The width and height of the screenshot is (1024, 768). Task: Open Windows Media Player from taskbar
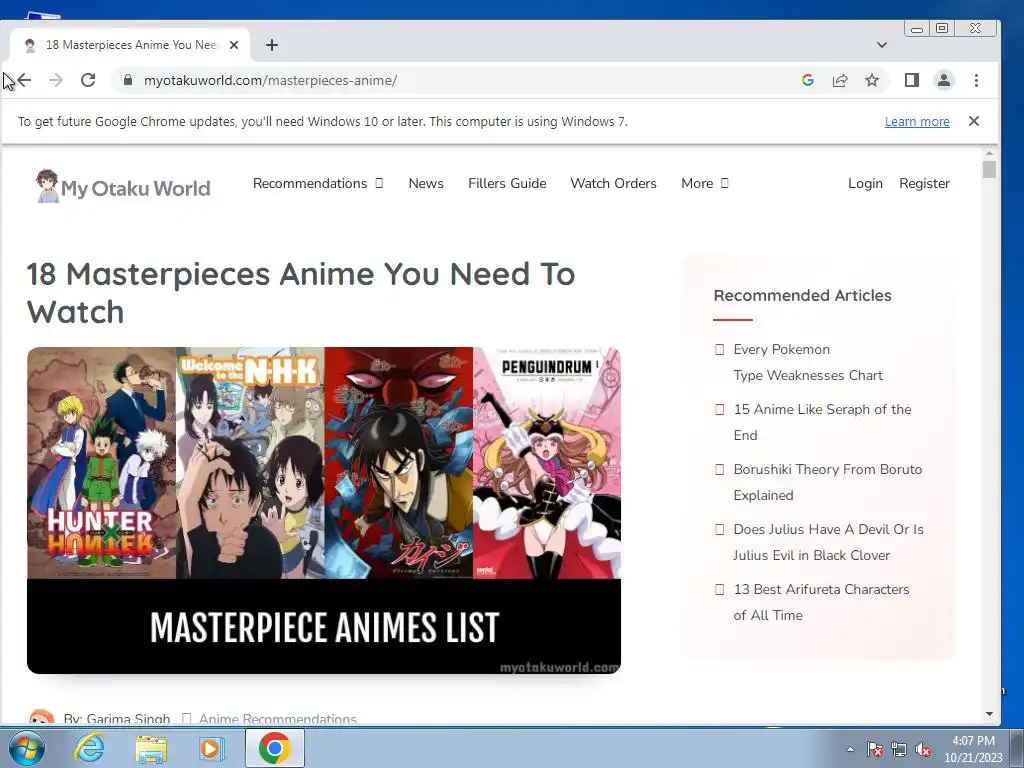point(212,748)
